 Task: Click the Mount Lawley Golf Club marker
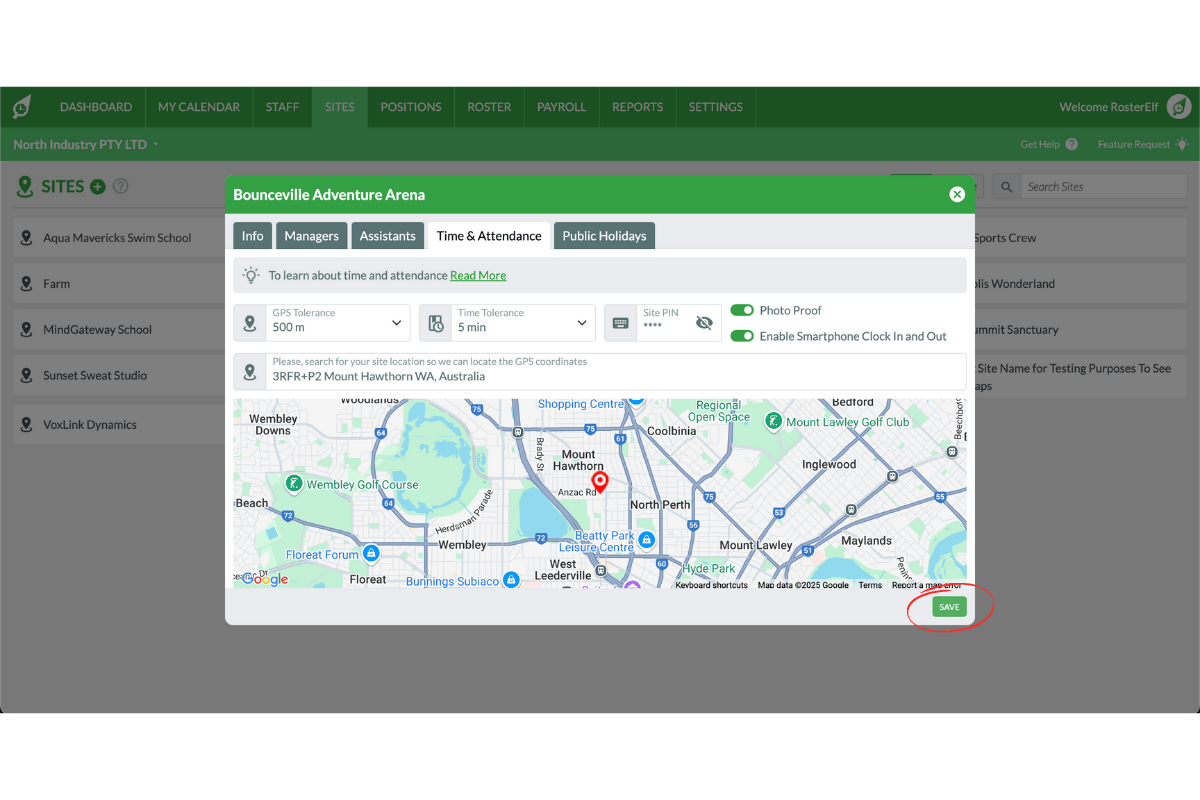point(773,422)
